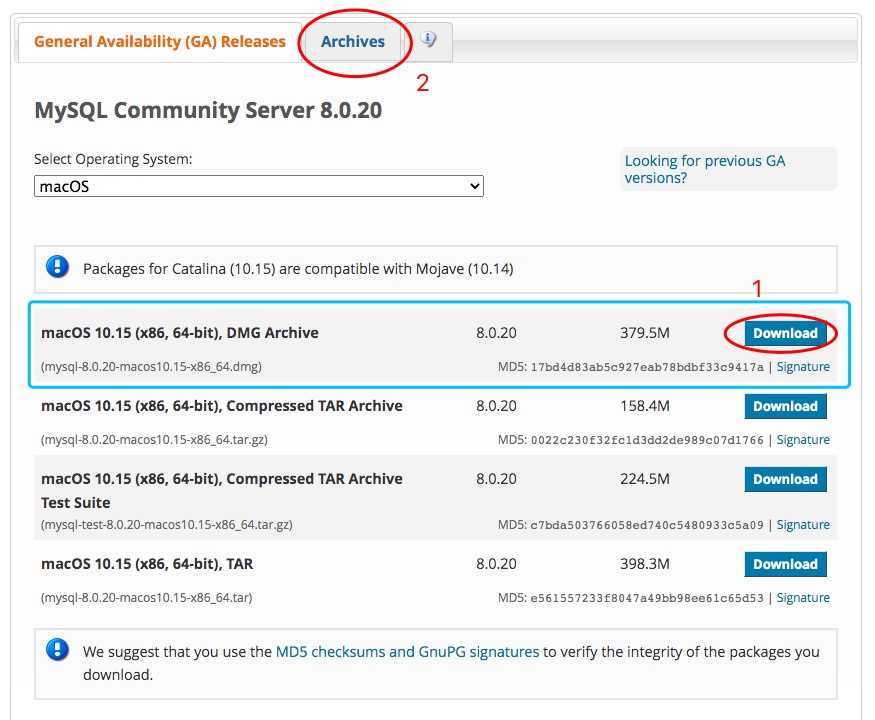Image resolution: width=875 pixels, height=720 pixels.
Task: Open Looking for previous GA versions link
Action: pos(704,169)
